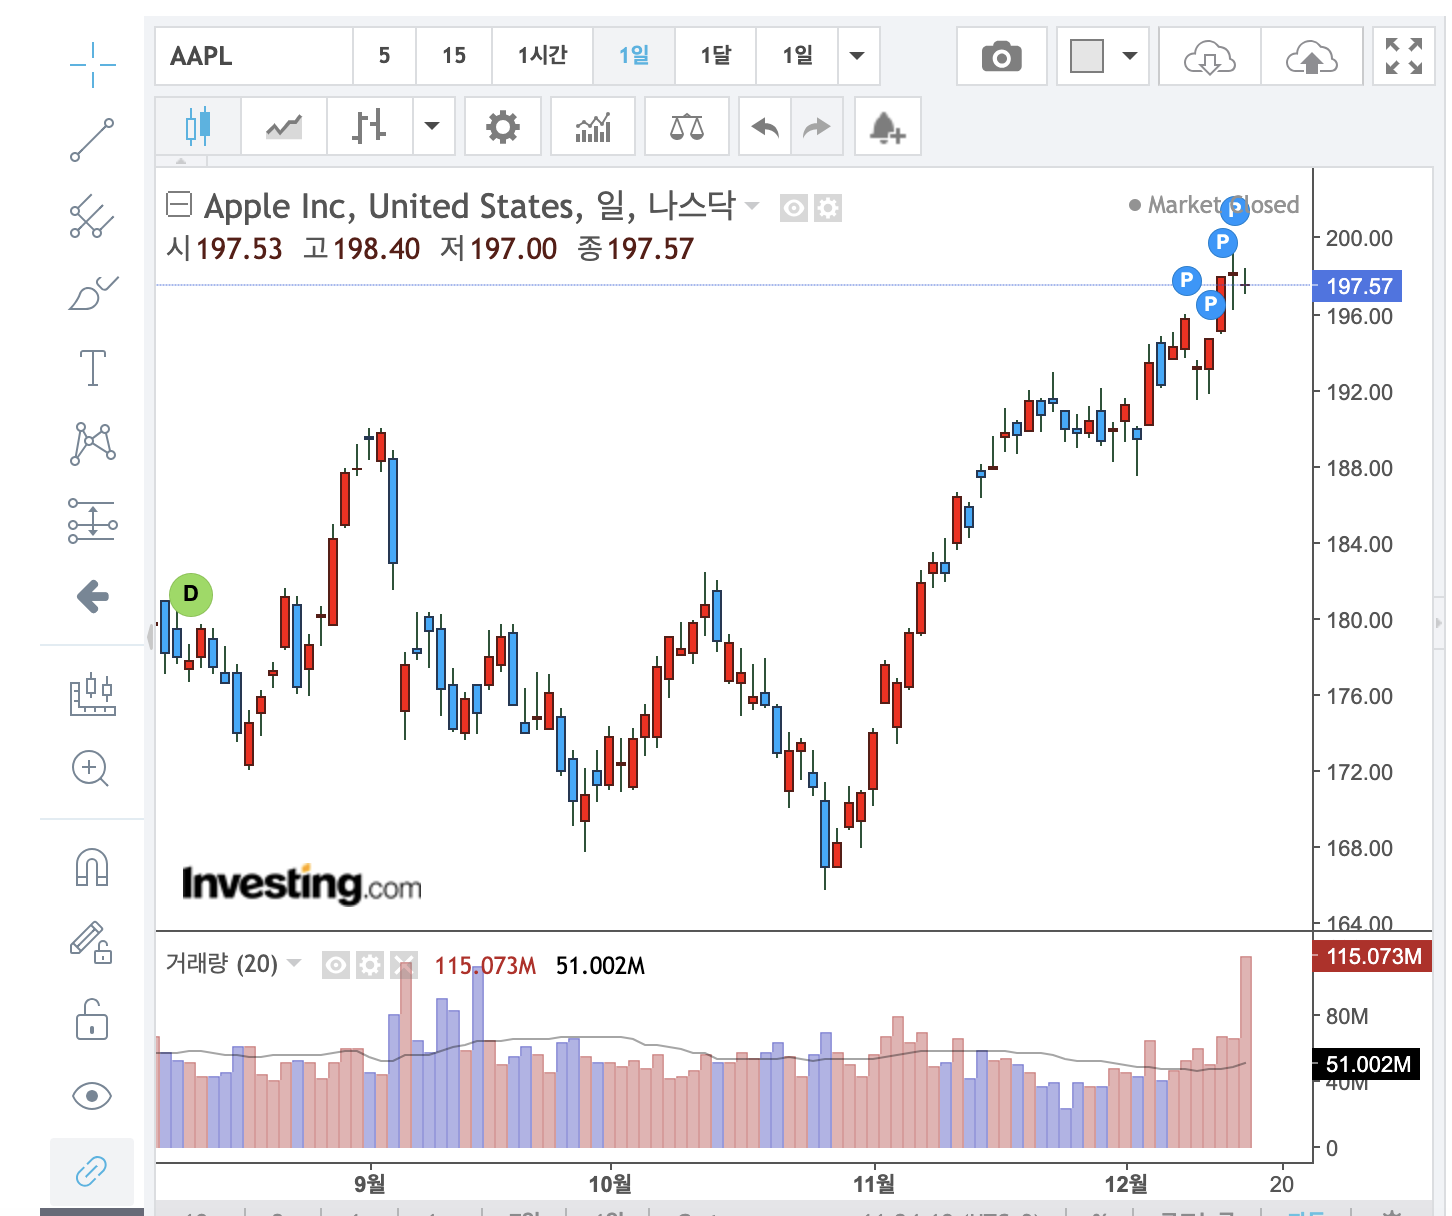Click the AAPL symbol input field

(x=254, y=56)
